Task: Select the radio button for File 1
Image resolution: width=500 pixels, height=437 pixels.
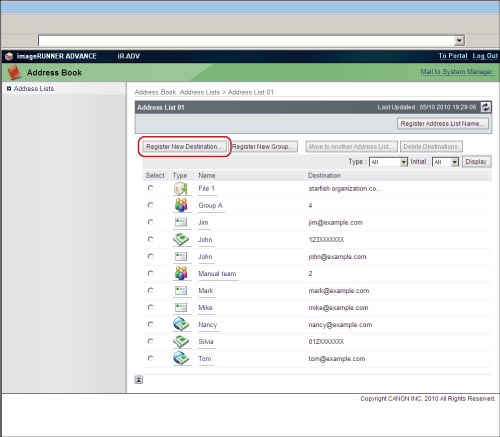Action: 150,188
